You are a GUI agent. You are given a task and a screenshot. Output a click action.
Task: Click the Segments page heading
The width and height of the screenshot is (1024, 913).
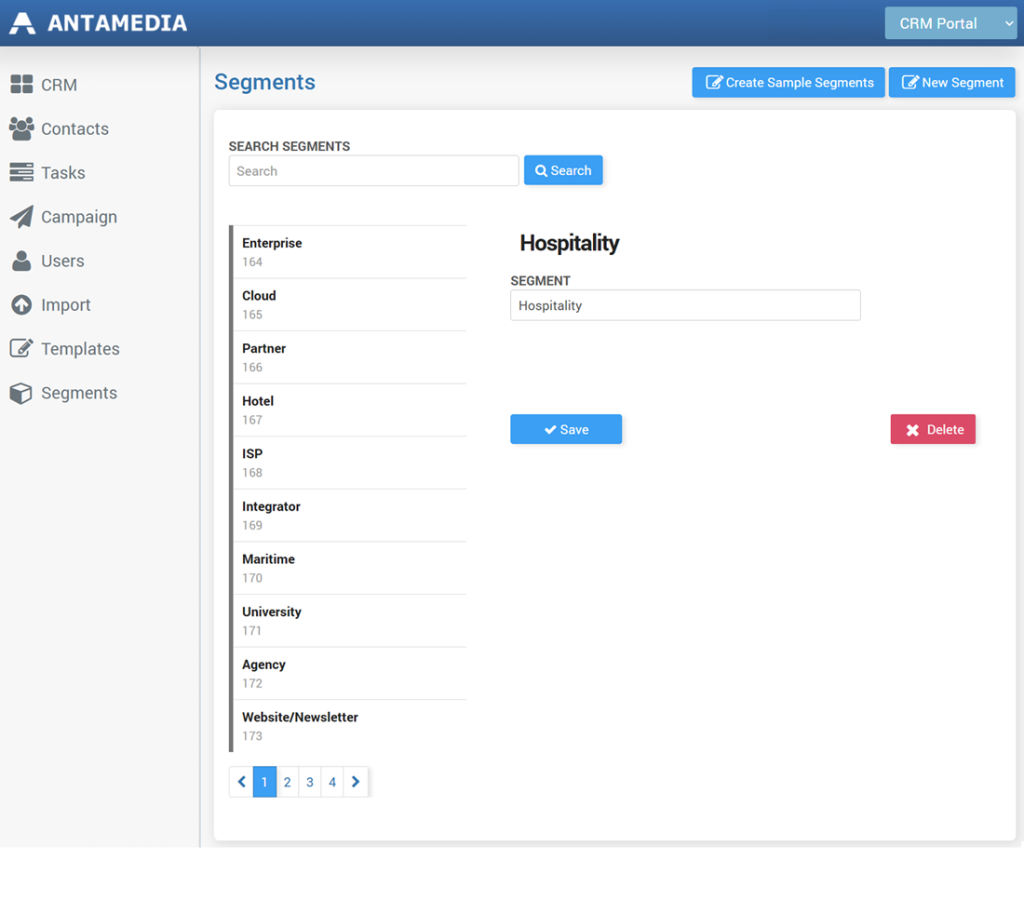coord(264,82)
